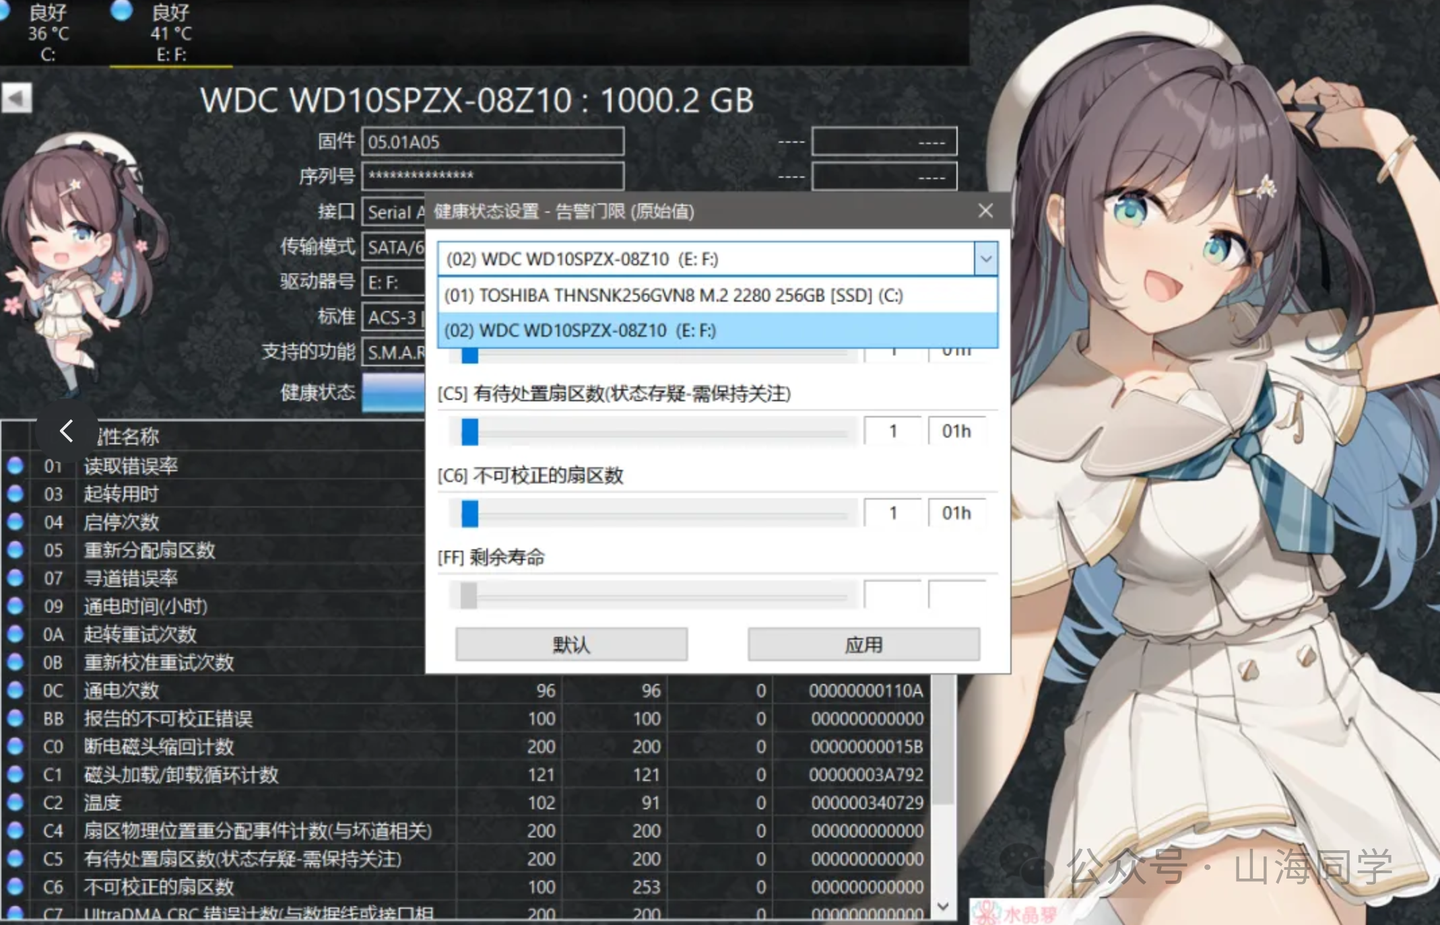Click the drive letter field E: F:
This screenshot has width=1440, height=925.
click(393, 282)
